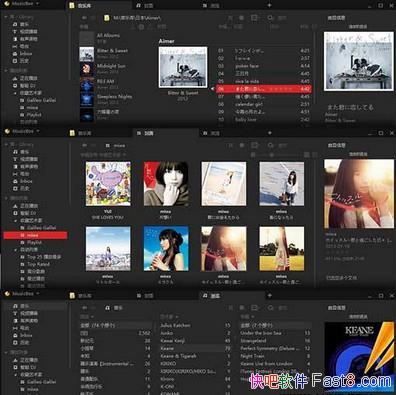Image resolution: width=396 pixels, height=395 pixels.
Task: Open the MusicBee menu in top window
Action: click(22, 4)
